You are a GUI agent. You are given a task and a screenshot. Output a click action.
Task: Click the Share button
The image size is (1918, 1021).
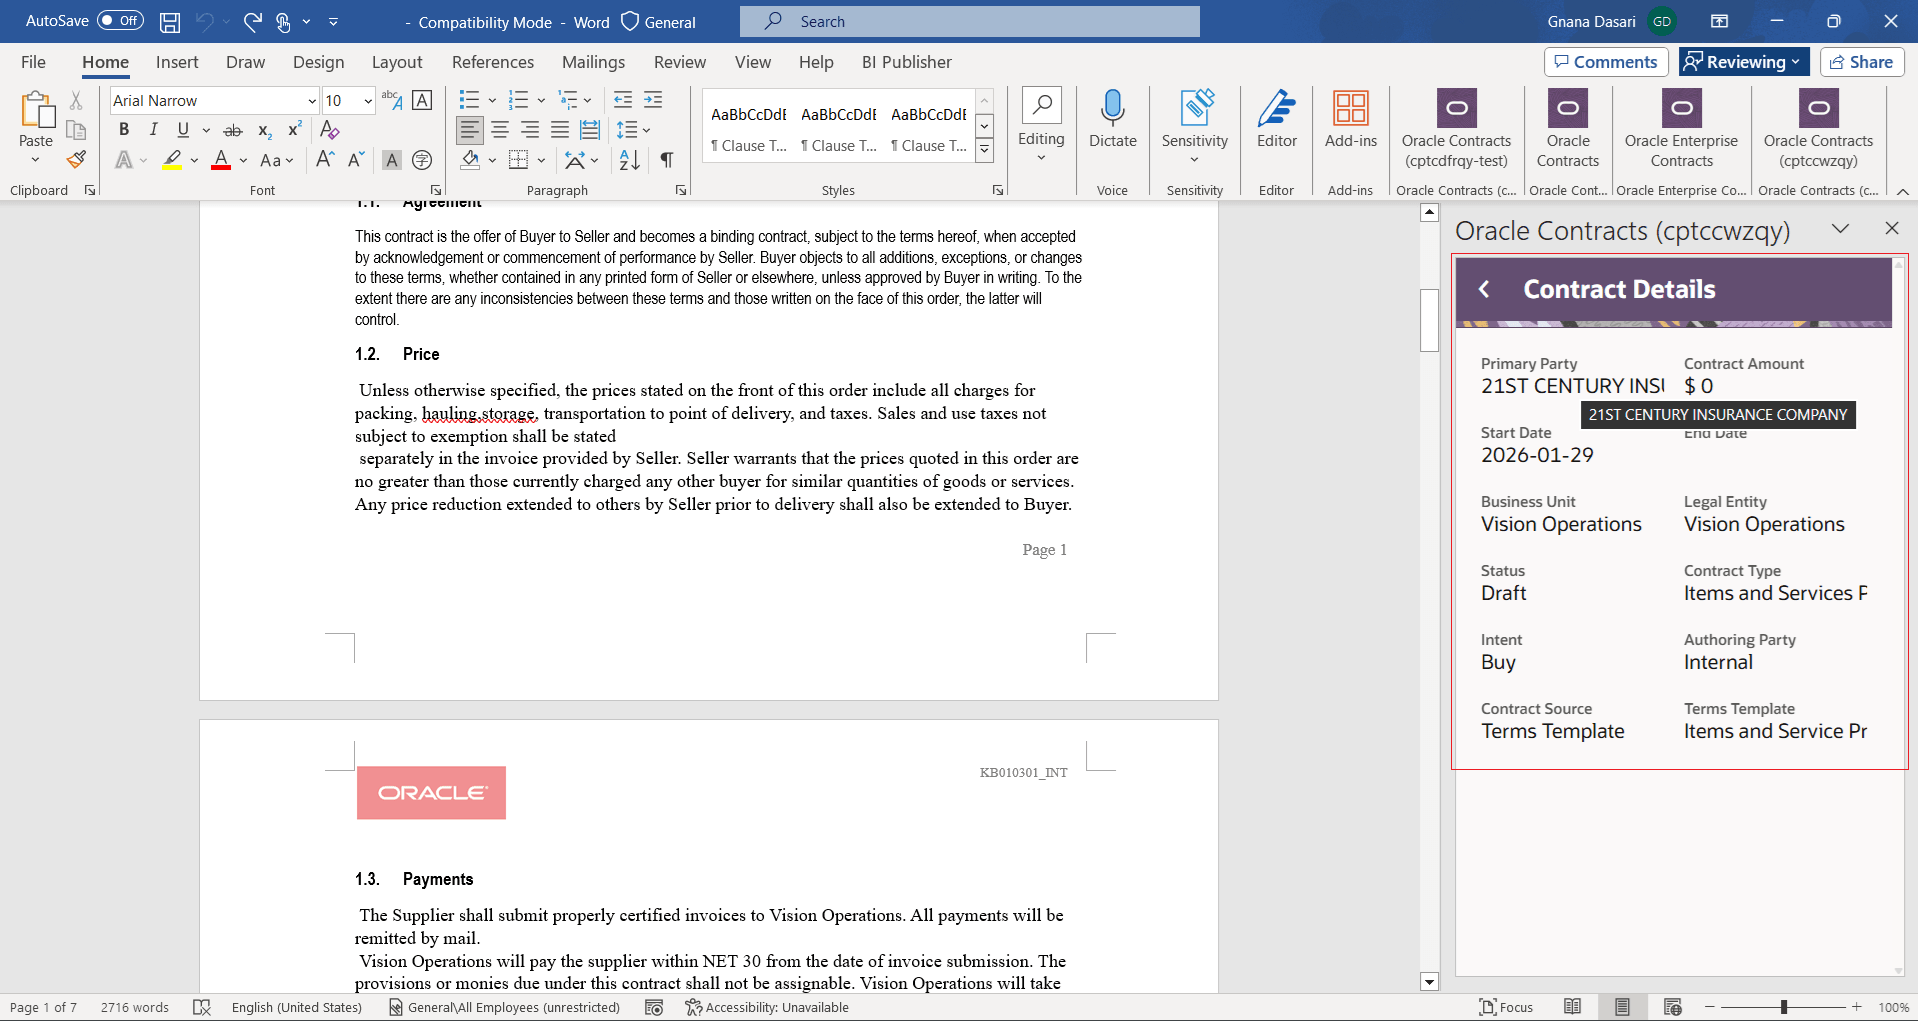tap(1862, 62)
